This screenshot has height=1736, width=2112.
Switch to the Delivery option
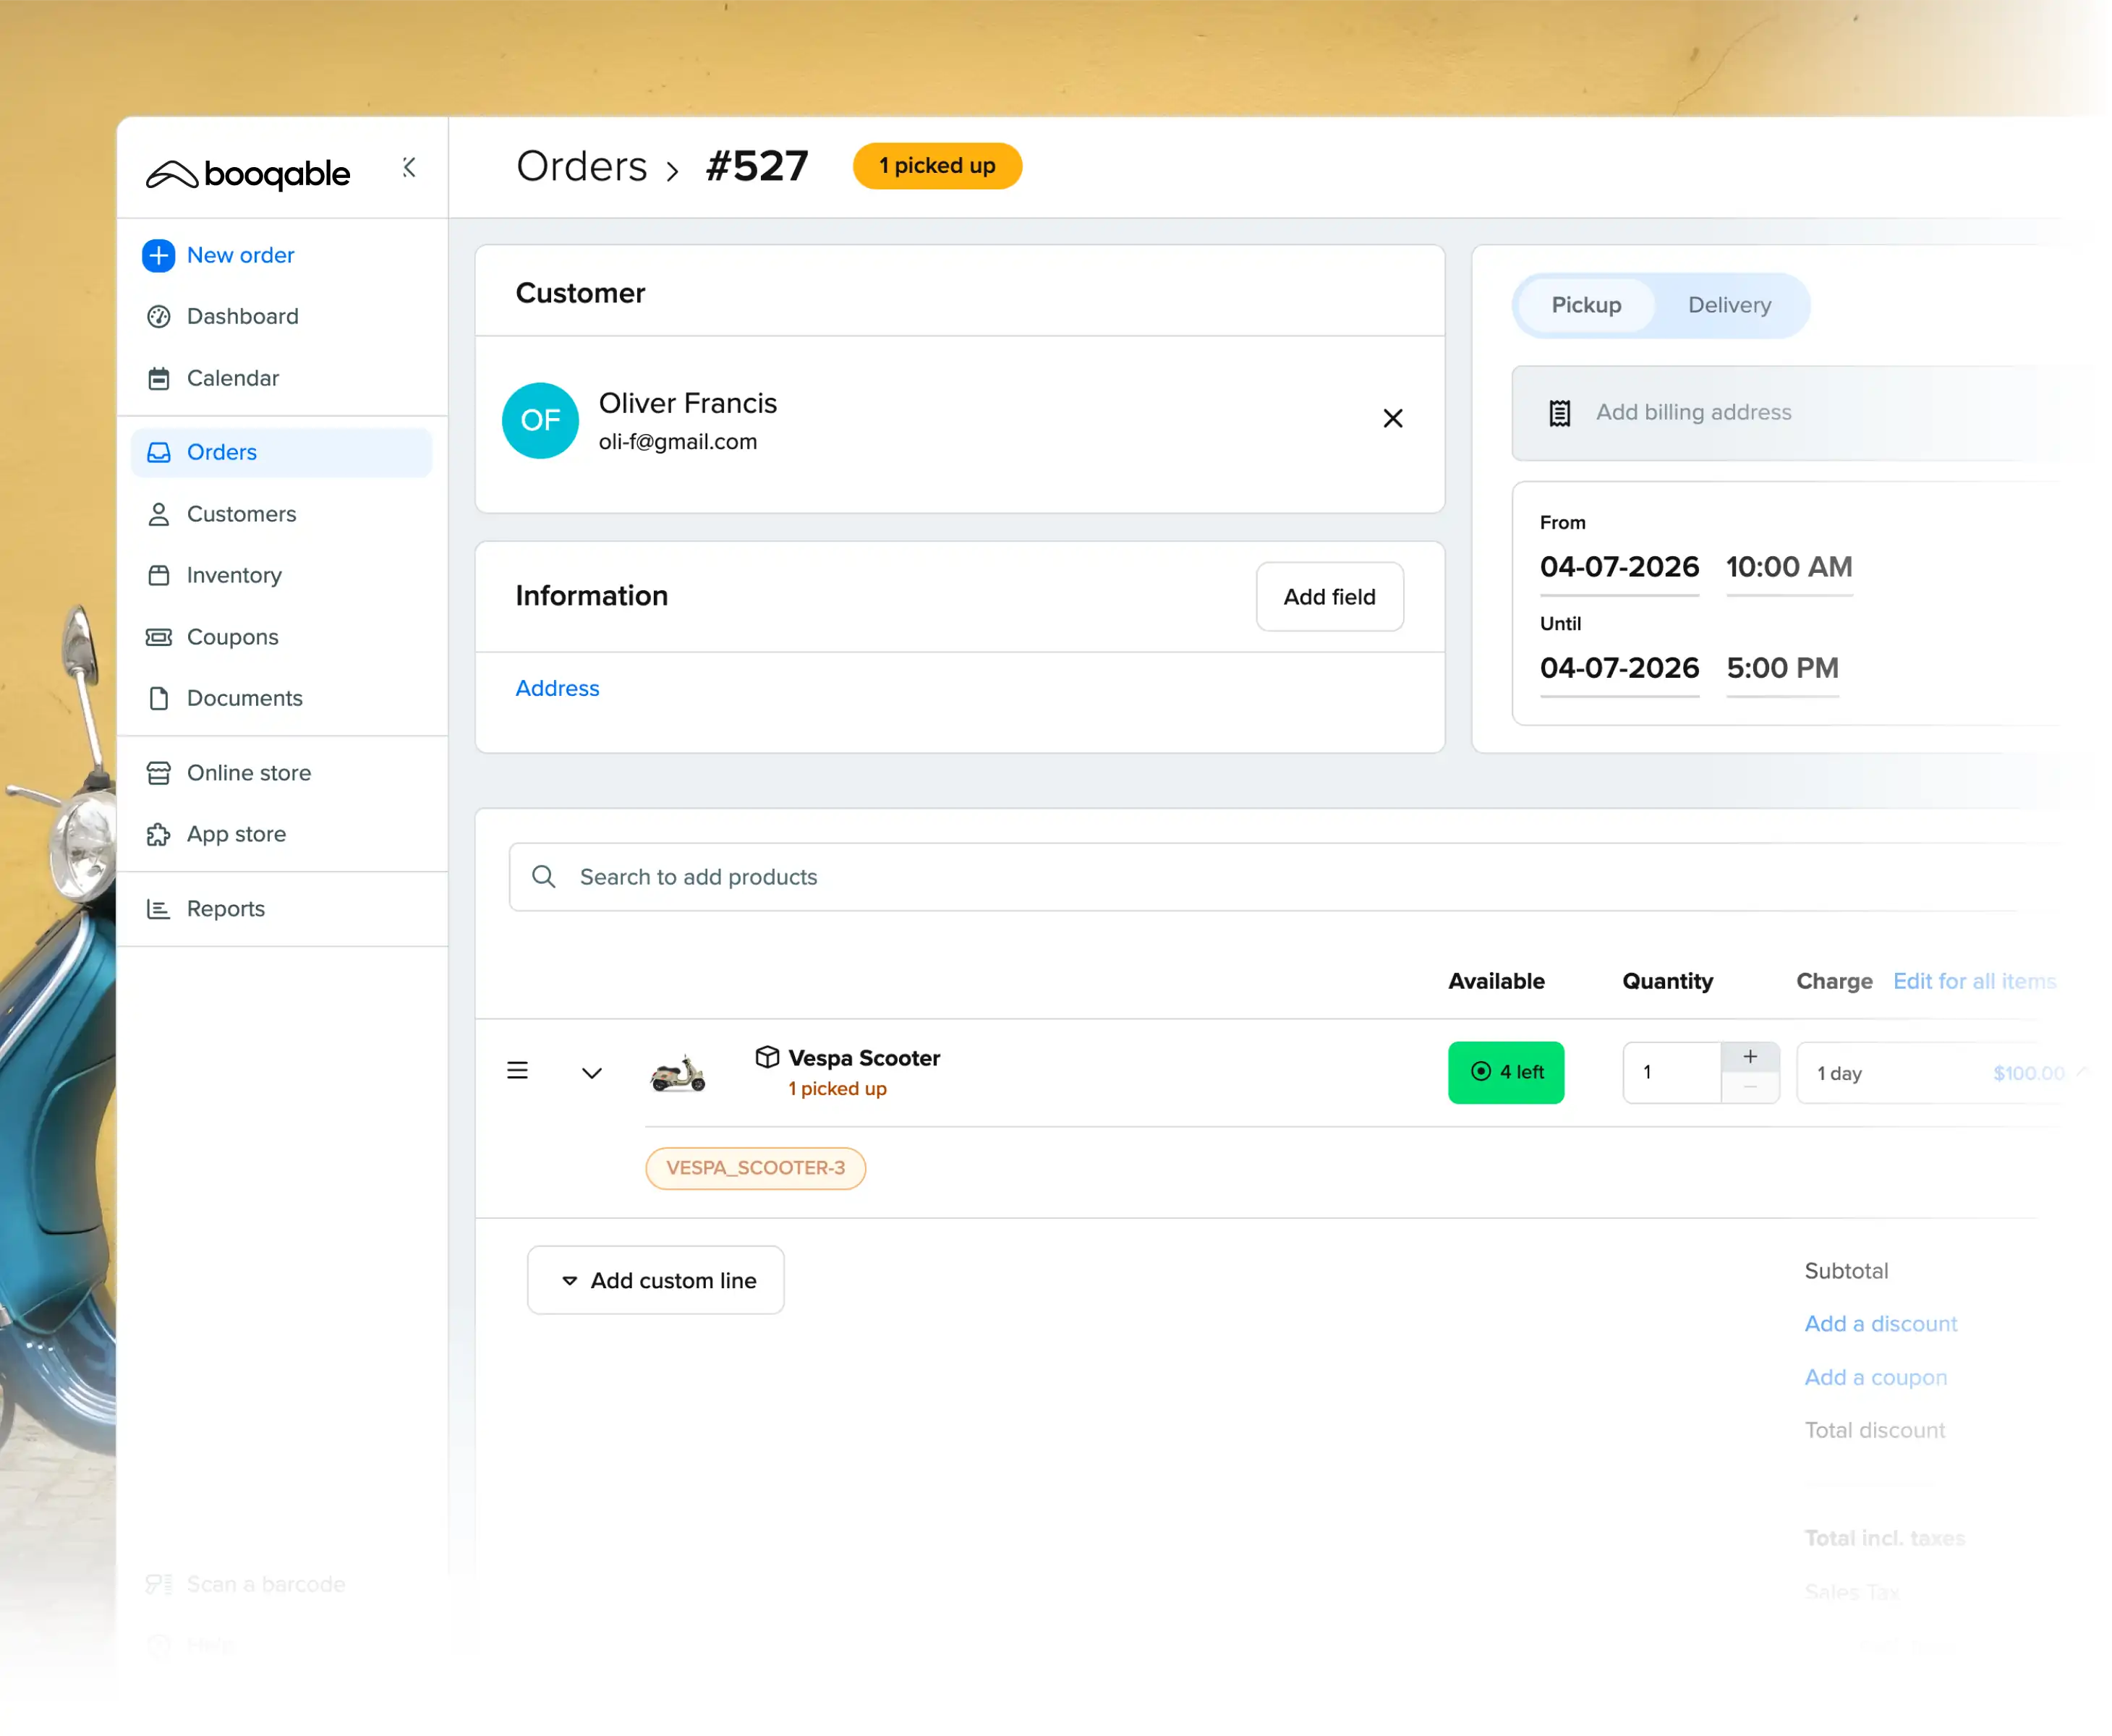1729,305
